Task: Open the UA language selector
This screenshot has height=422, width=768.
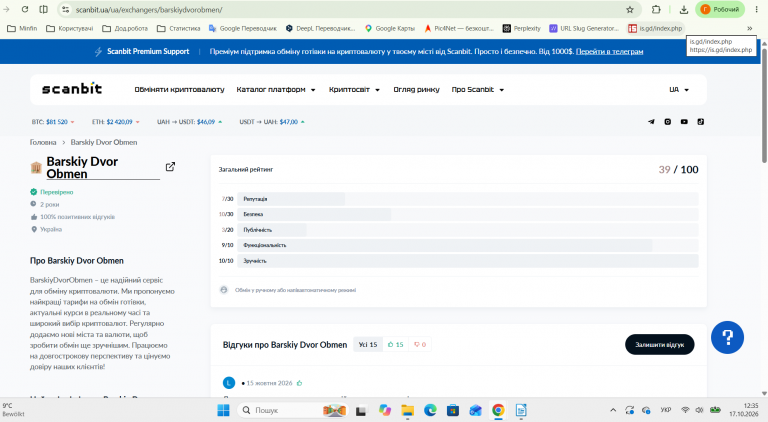Action: (x=679, y=90)
